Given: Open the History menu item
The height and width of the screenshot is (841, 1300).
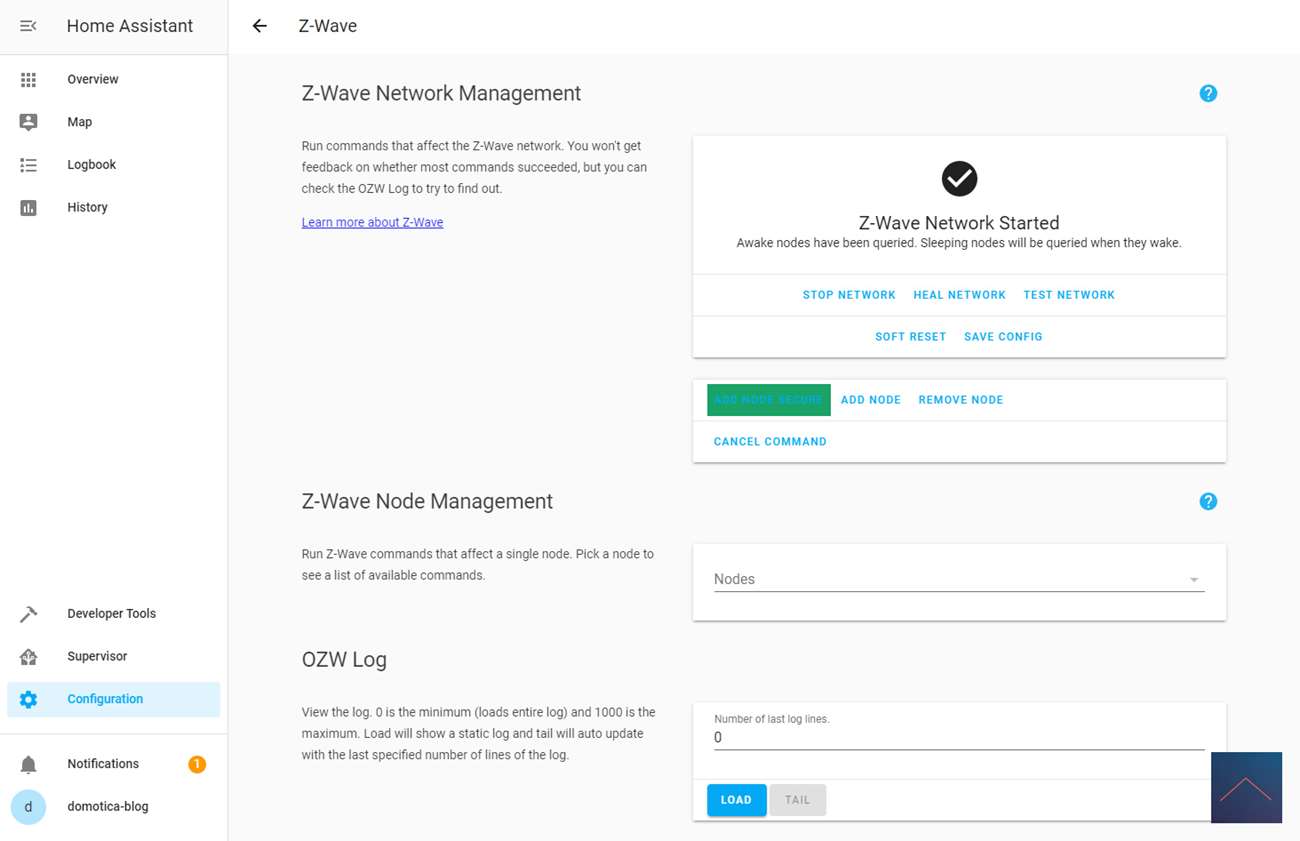Looking at the screenshot, I should 87,207.
